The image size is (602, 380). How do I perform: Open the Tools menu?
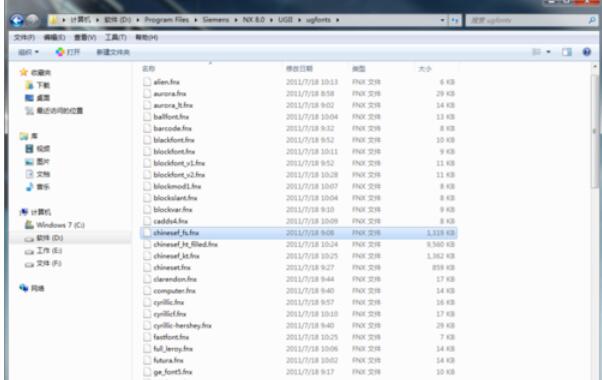[x=116, y=37]
